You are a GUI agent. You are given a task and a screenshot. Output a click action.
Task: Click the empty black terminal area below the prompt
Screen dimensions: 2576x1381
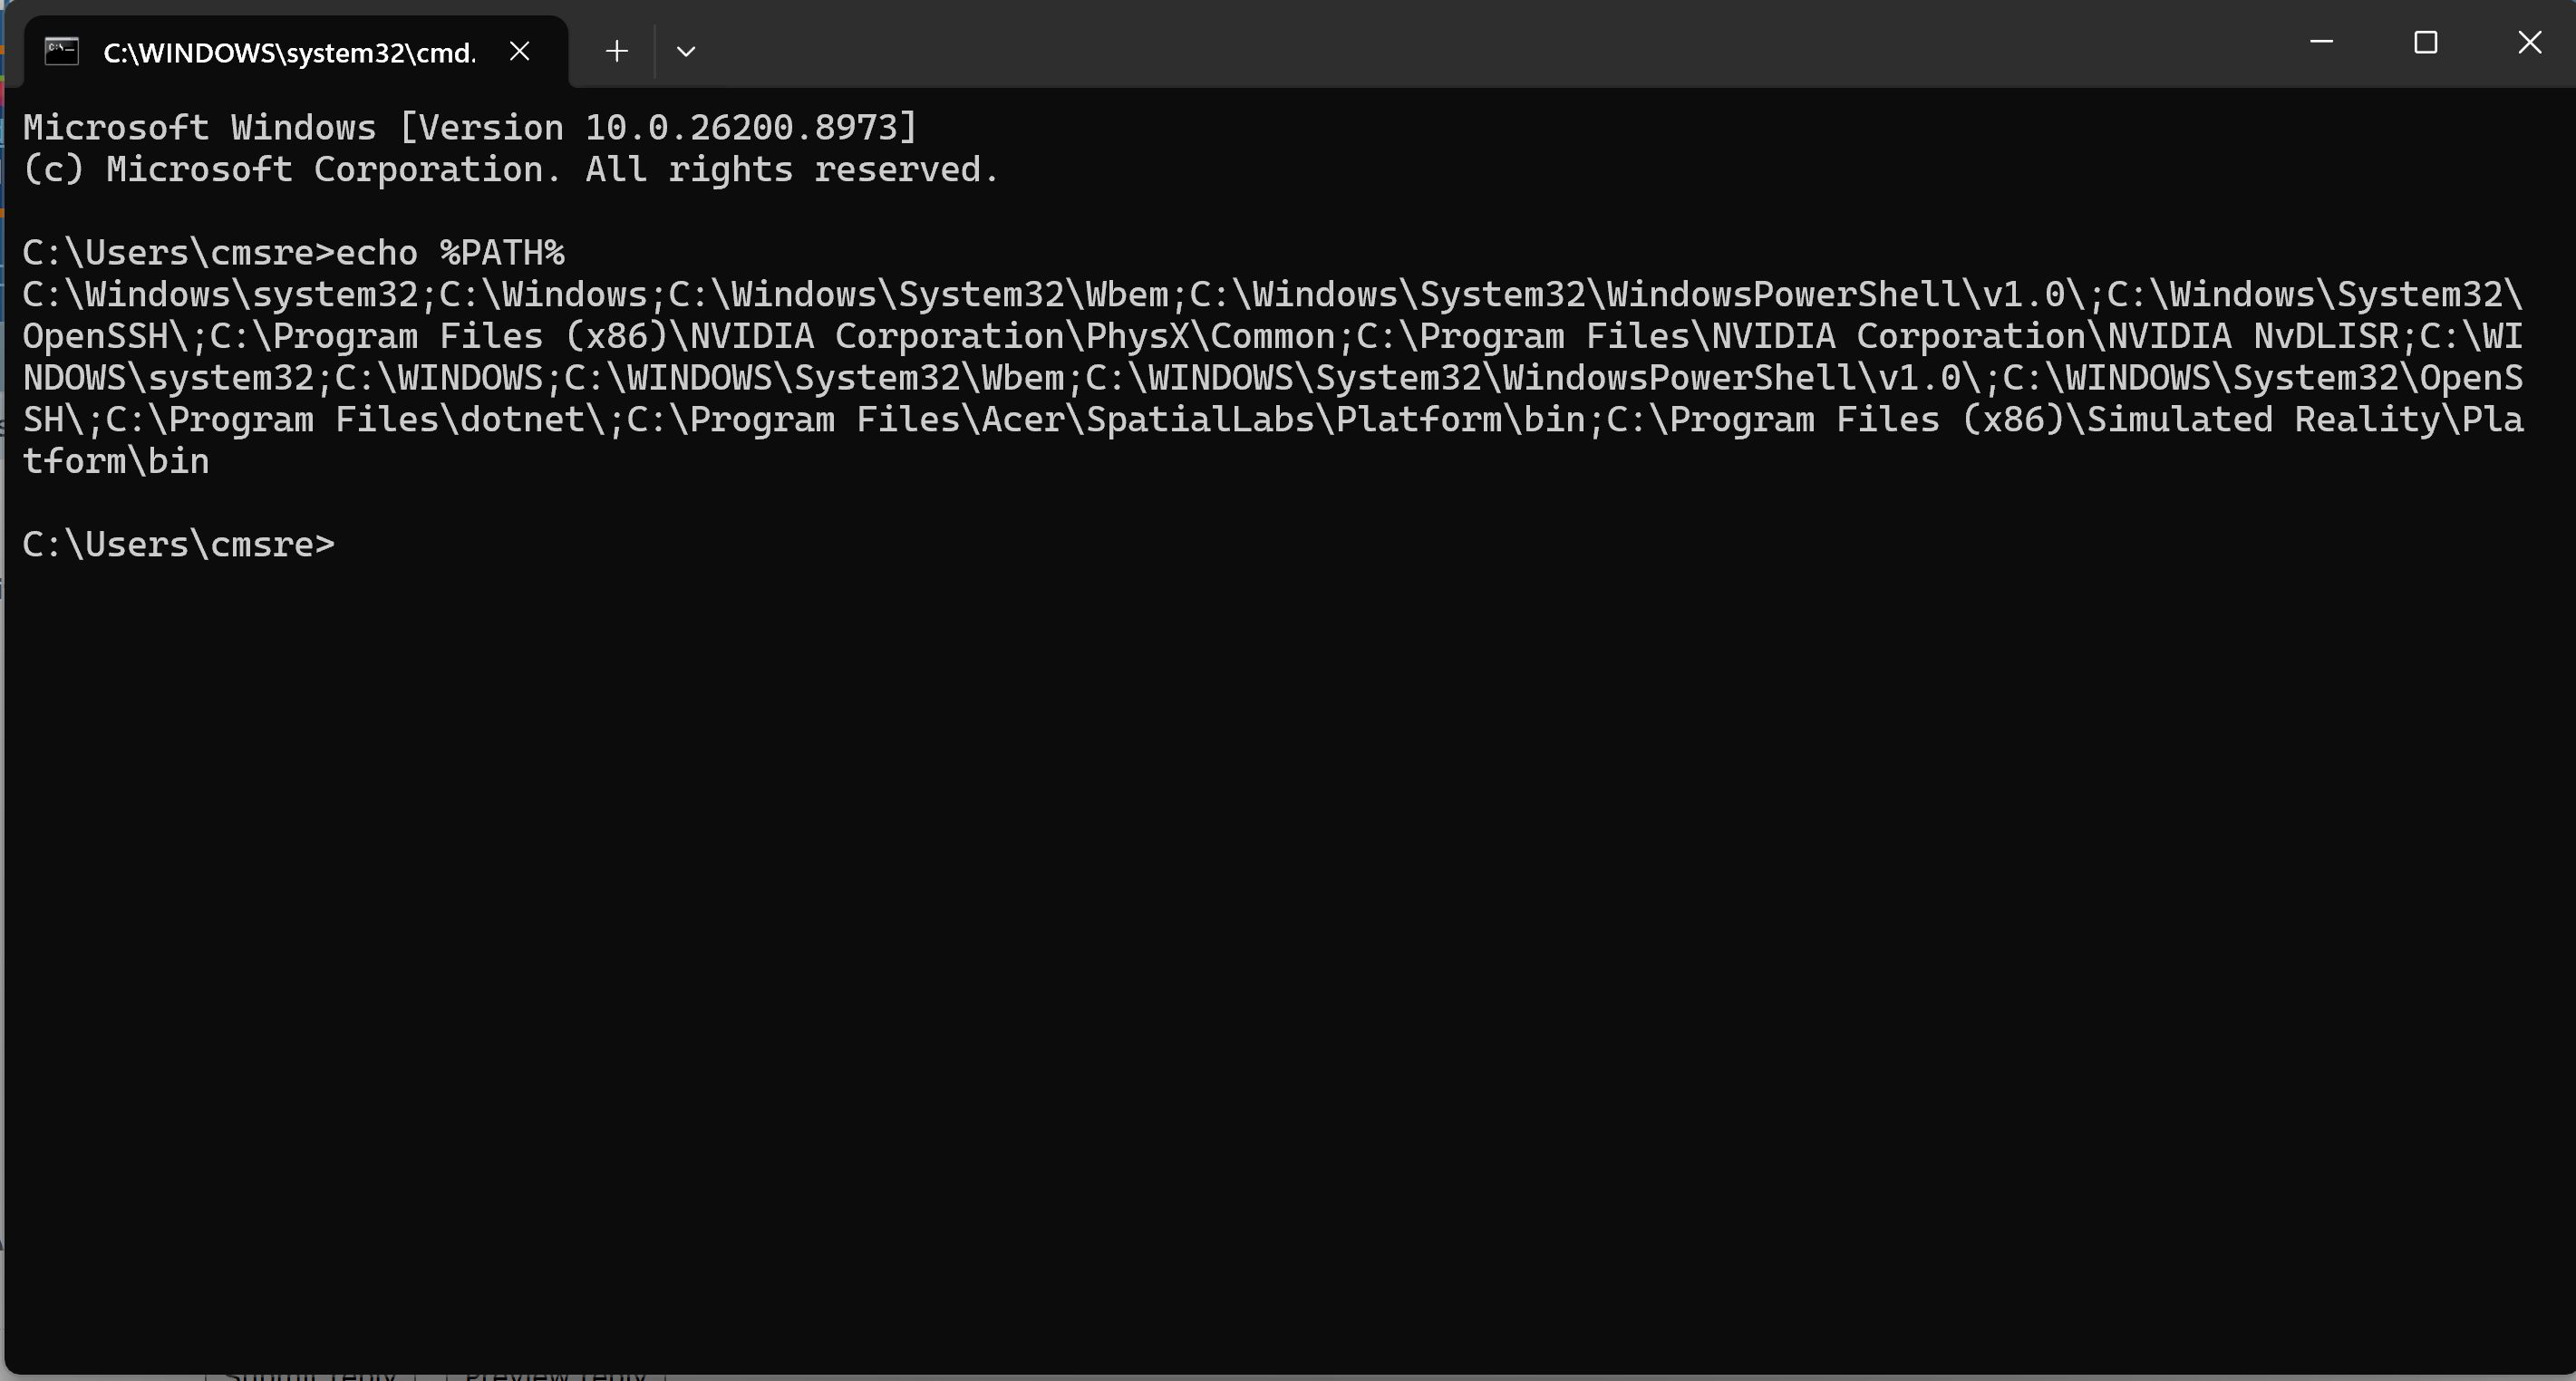tap(1288, 950)
